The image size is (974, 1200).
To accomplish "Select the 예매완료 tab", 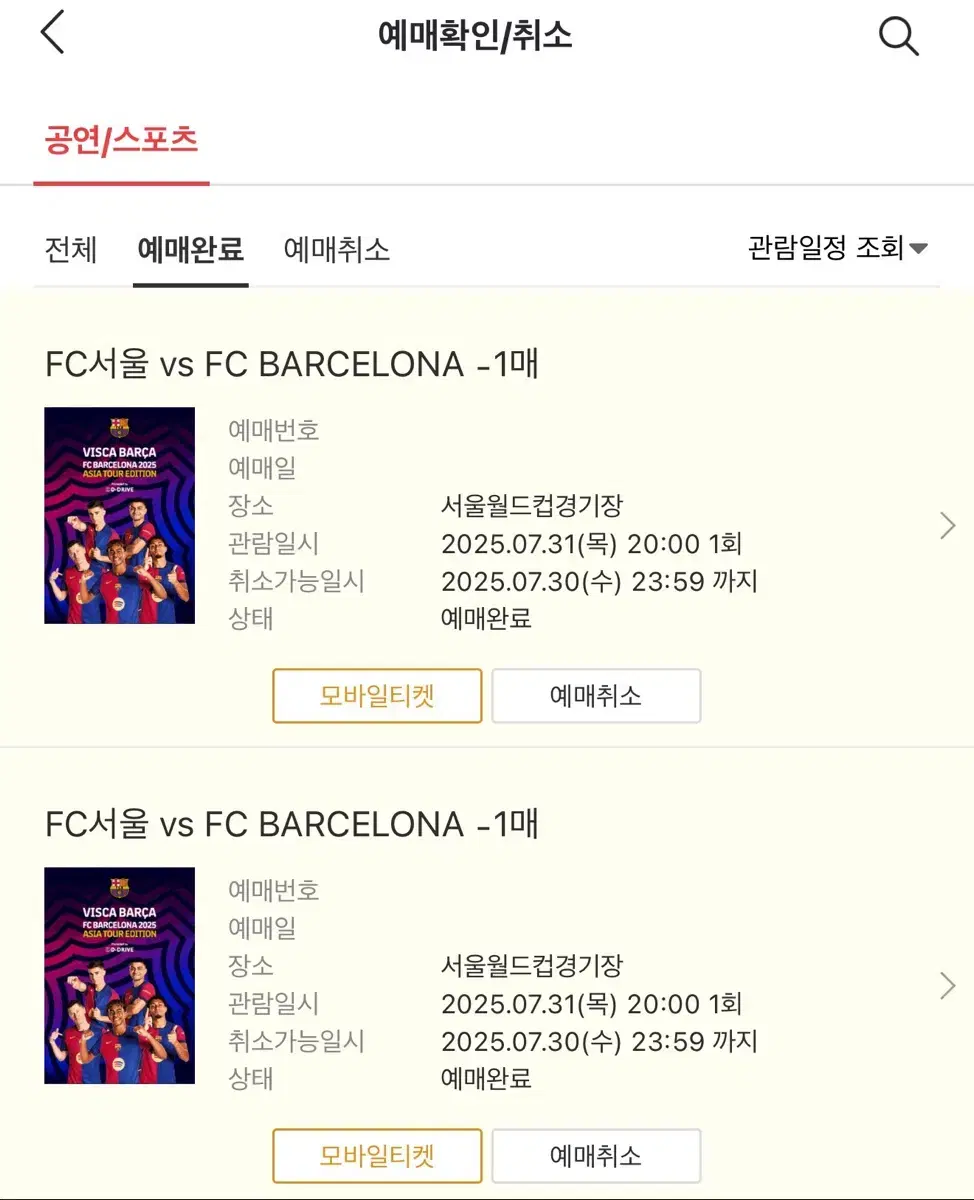I will point(190,249).
